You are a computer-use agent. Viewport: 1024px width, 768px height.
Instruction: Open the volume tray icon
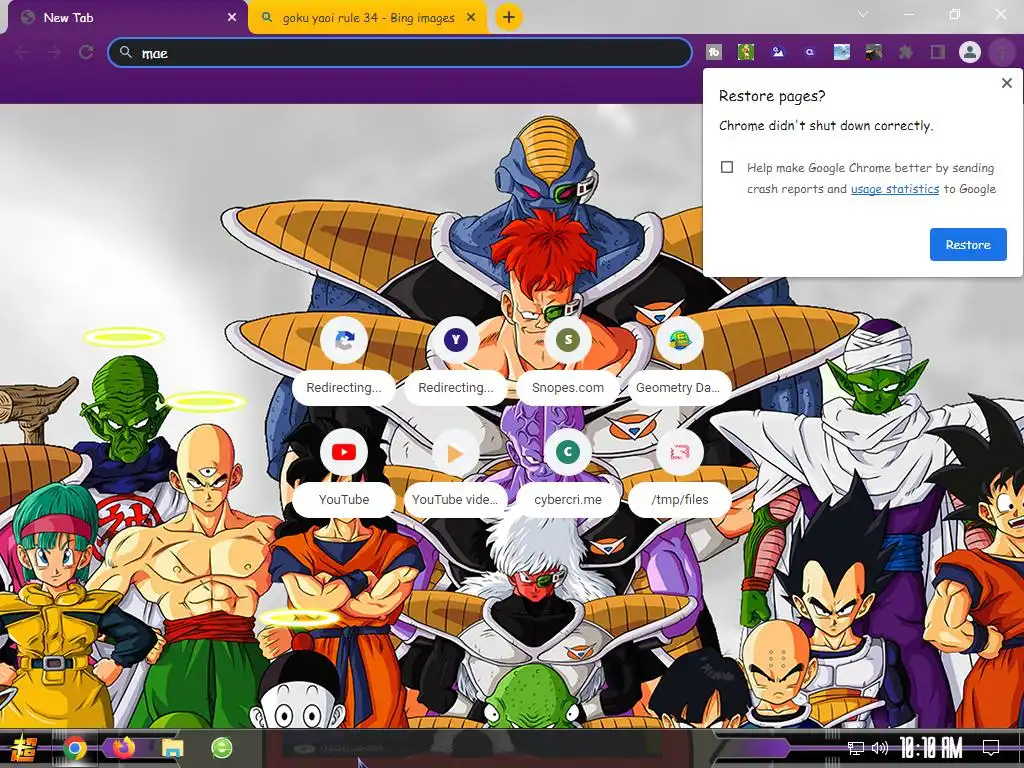[880, 748]
